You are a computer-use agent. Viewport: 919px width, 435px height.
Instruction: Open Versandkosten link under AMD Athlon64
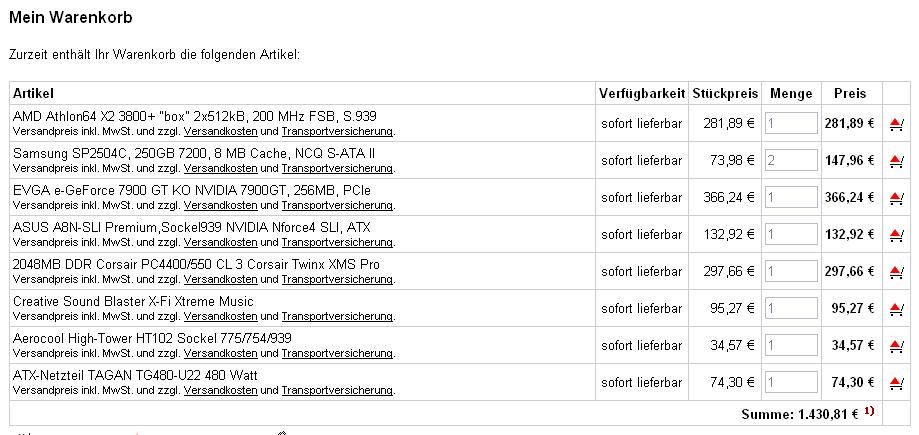(x=220, y=131)
